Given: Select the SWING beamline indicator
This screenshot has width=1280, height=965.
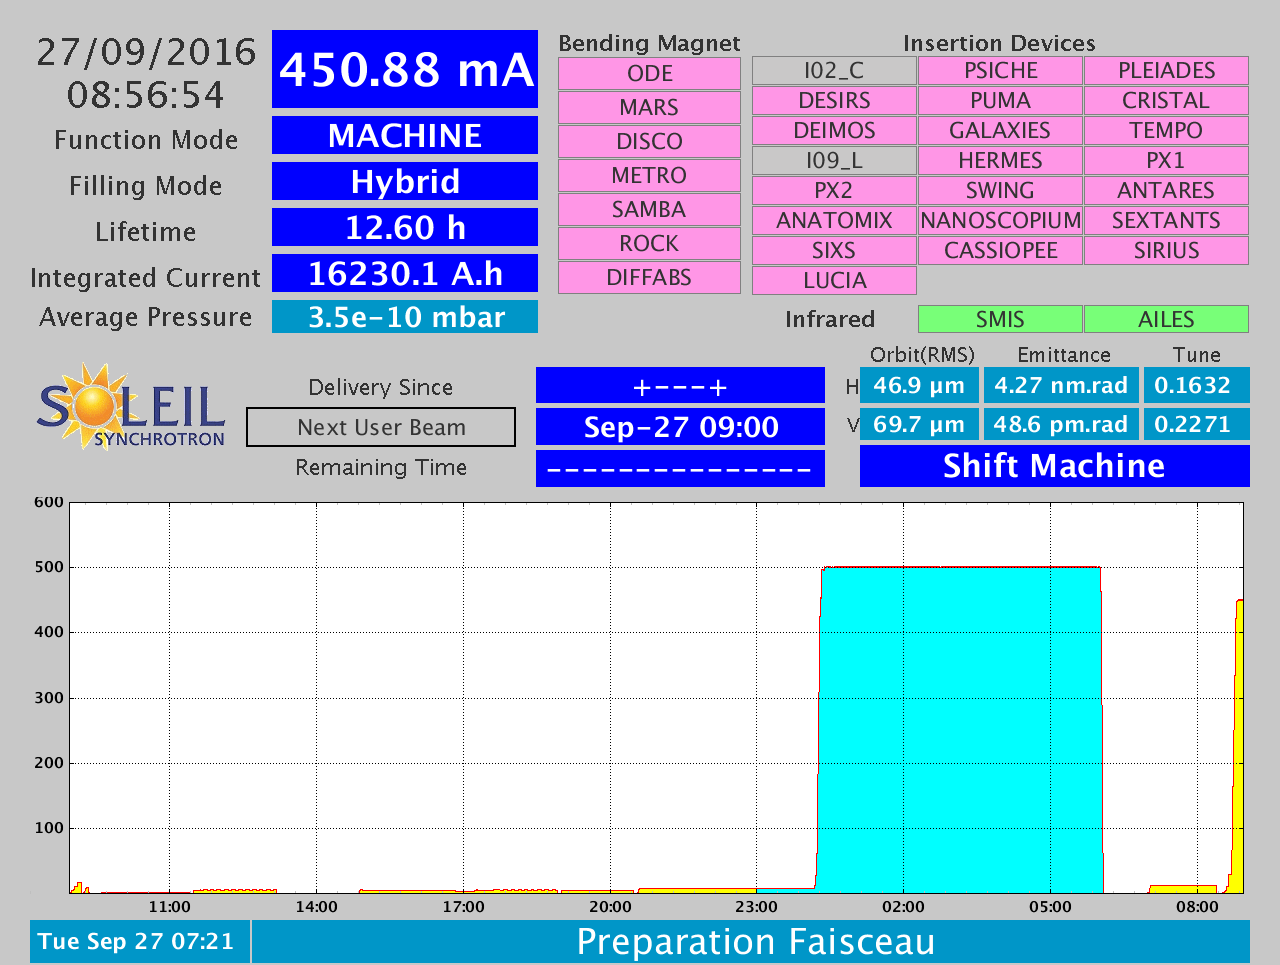Looking at the screenshot, I should (1000, 191).
